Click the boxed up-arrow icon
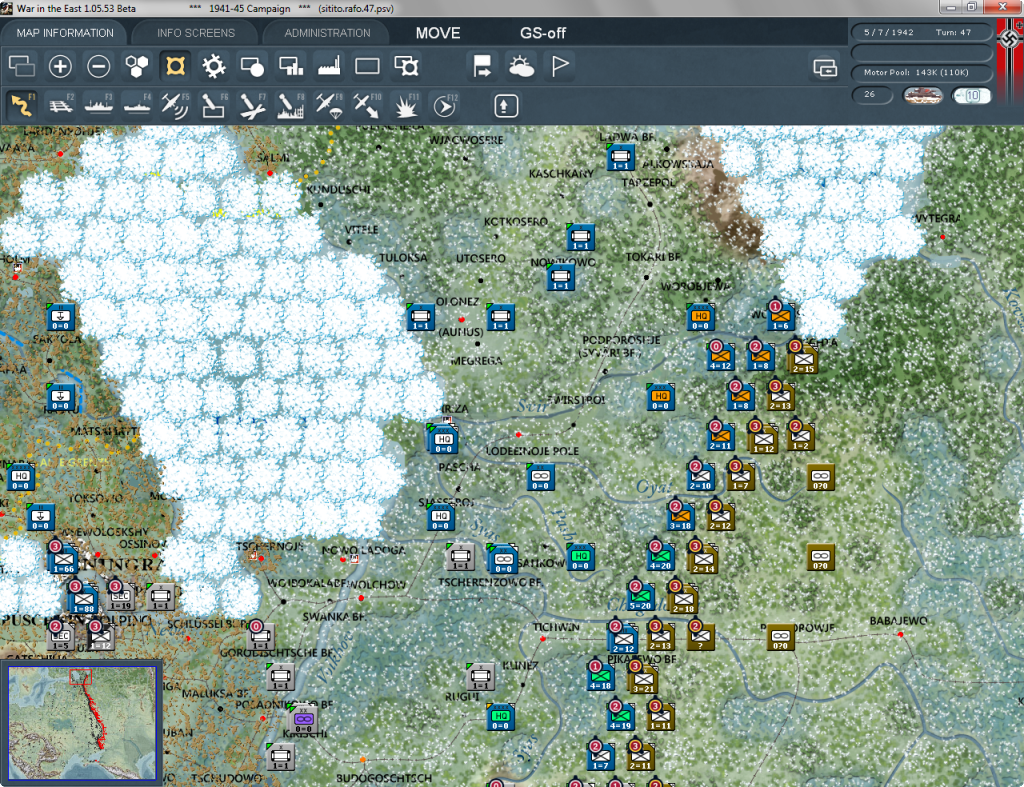 click(x=505, y=106)
